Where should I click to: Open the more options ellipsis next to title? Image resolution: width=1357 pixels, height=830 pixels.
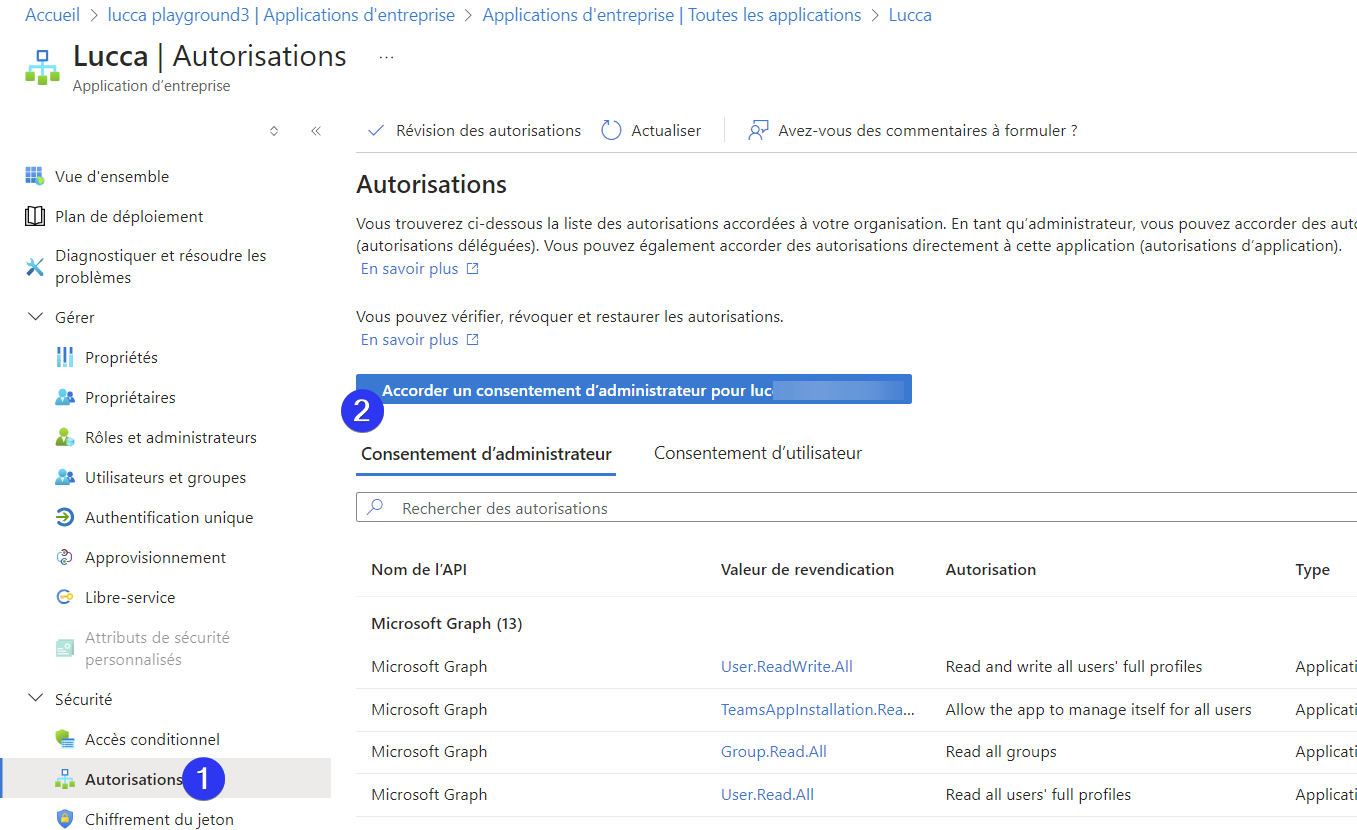coord(387,57)
